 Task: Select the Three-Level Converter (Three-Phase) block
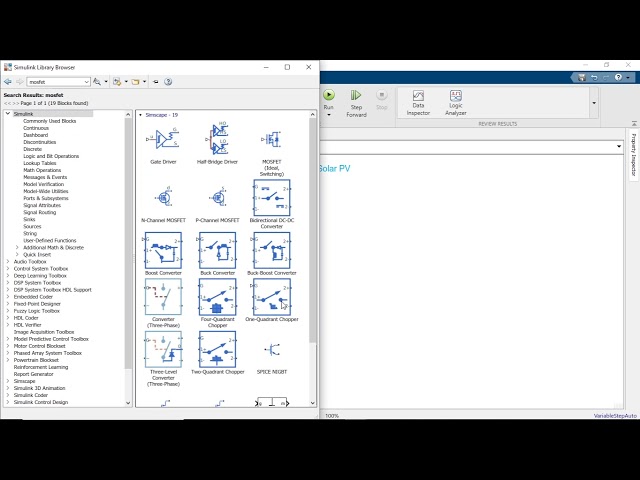pos(163,349)
